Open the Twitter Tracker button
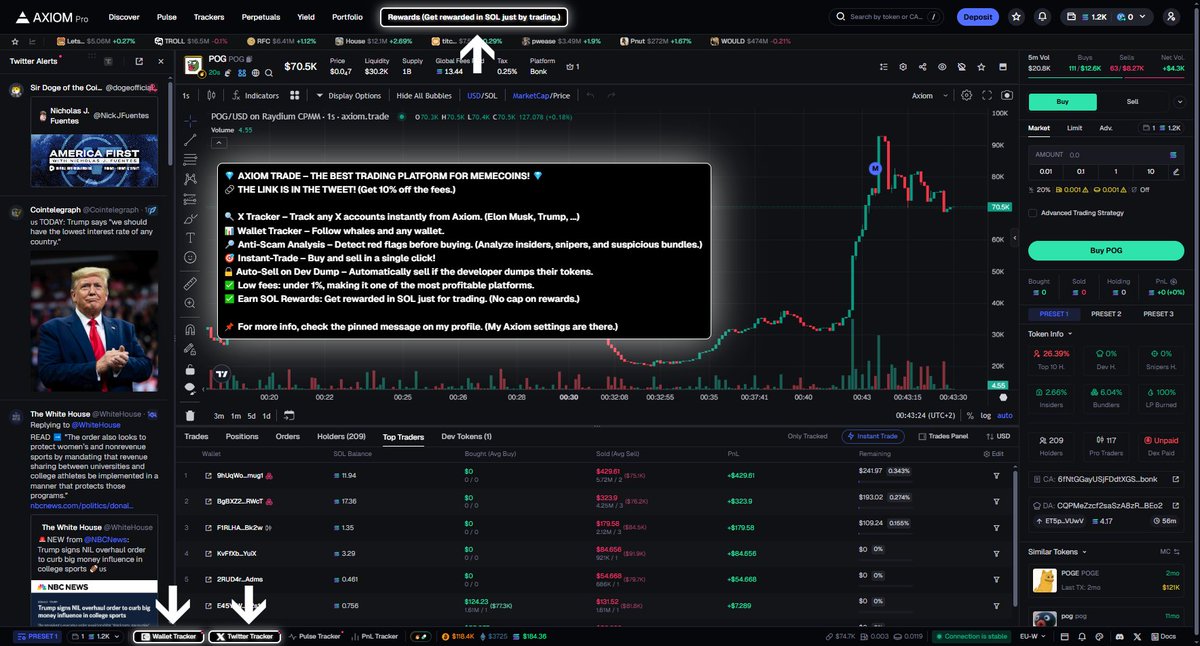 tap(244, 636)
